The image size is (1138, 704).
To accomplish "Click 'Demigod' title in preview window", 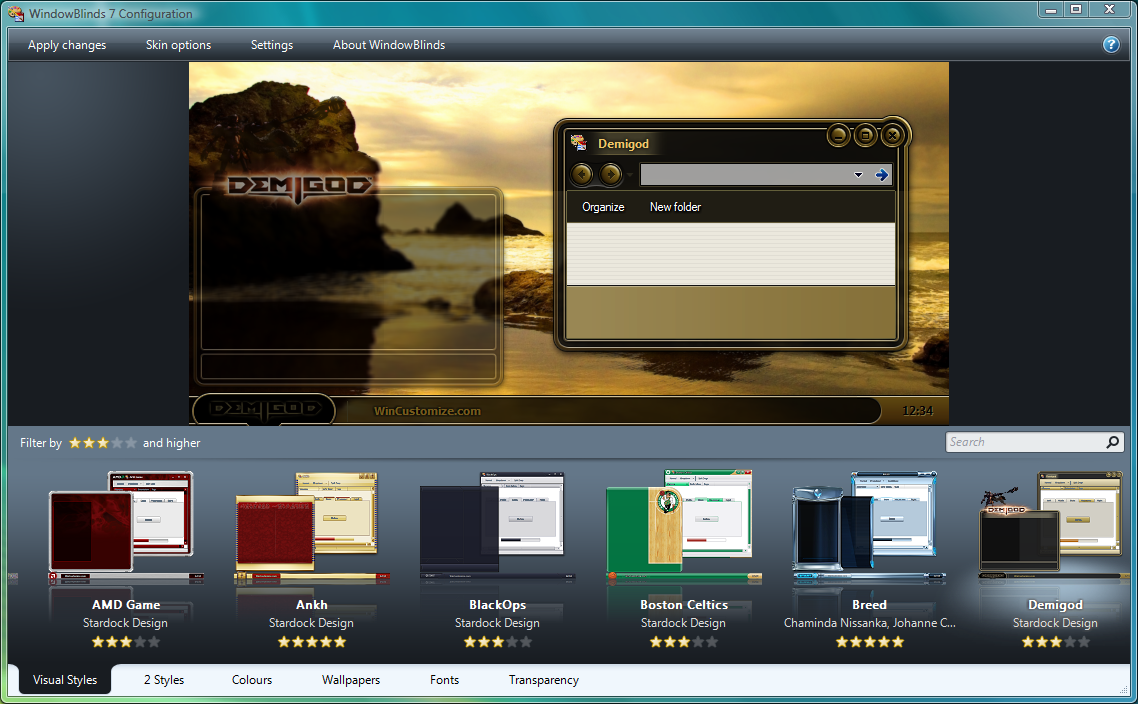I will [623, 144].
